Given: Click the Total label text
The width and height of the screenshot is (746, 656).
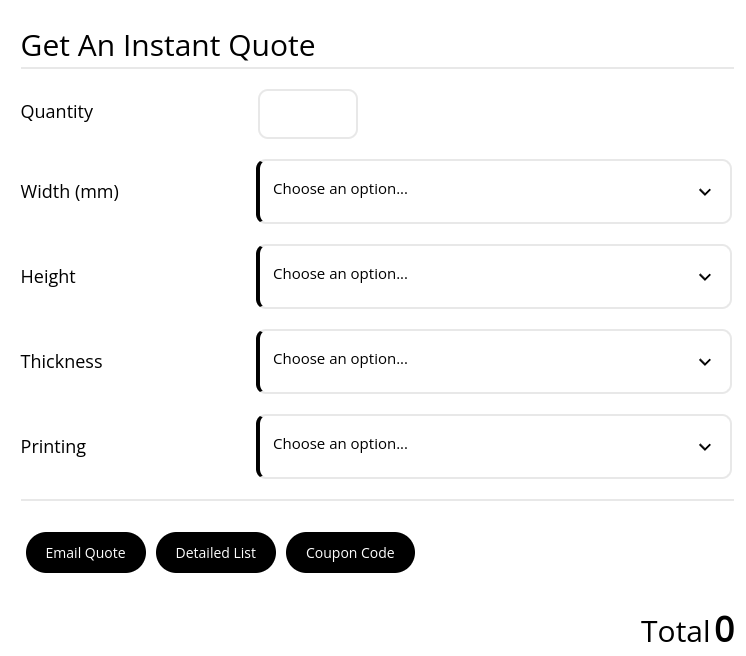Looking at the screenshot, I should click(675, 632).
